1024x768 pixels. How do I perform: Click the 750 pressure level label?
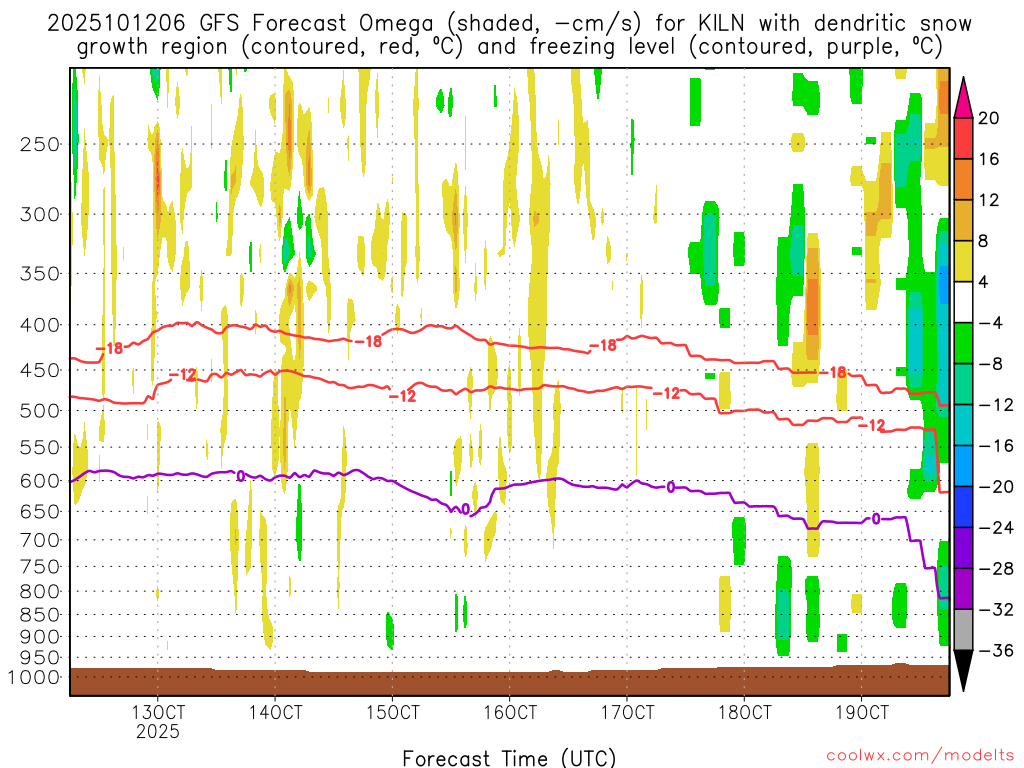[40, 567]
